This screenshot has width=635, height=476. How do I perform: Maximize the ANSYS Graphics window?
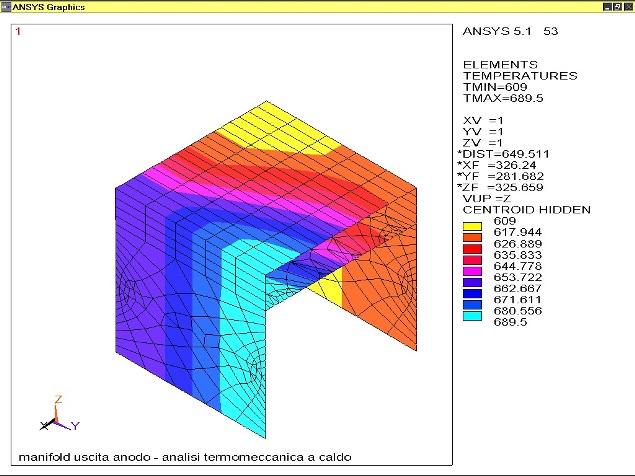(x=617, y=6)
